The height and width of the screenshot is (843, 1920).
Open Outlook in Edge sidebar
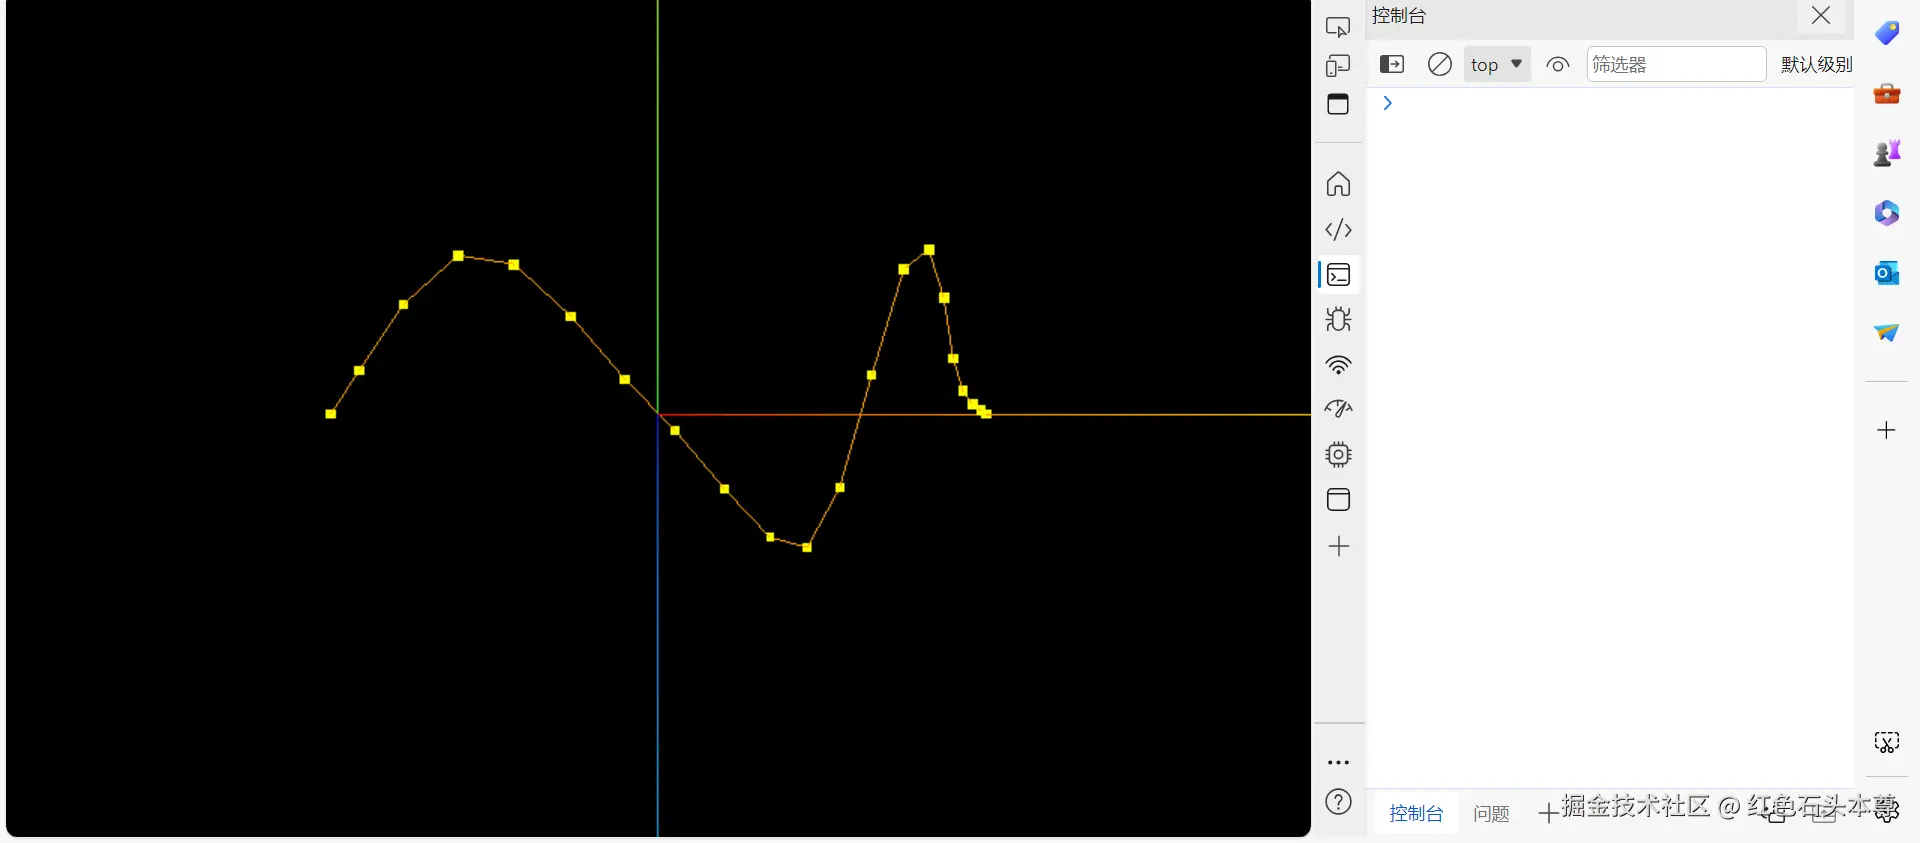point(1887,273)
